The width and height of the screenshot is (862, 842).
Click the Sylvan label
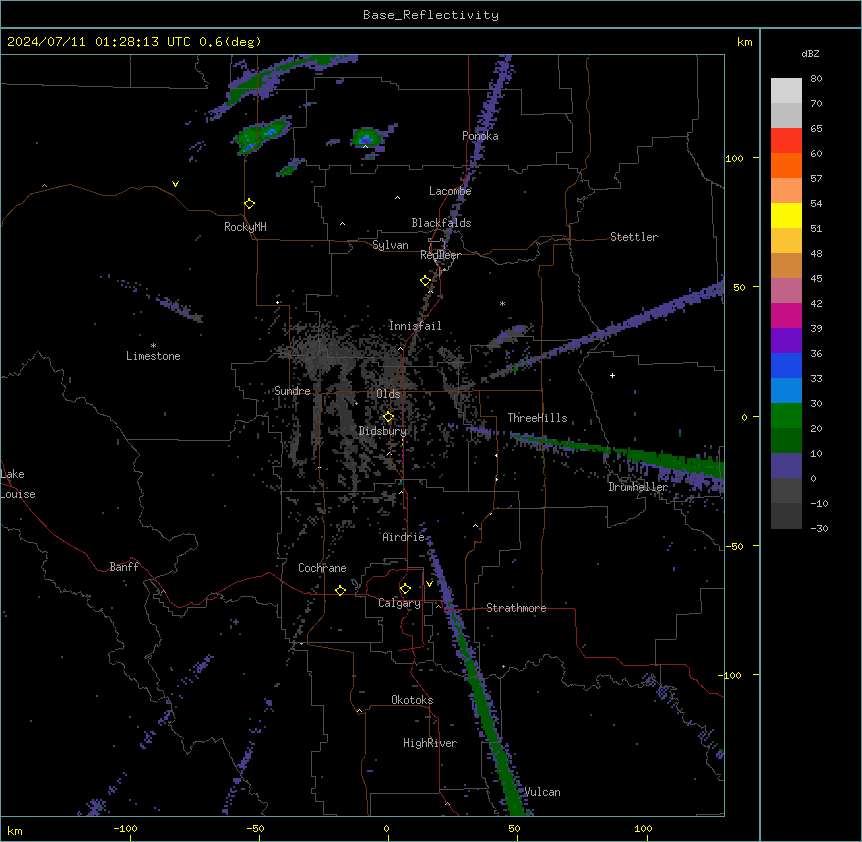[390, 245]
